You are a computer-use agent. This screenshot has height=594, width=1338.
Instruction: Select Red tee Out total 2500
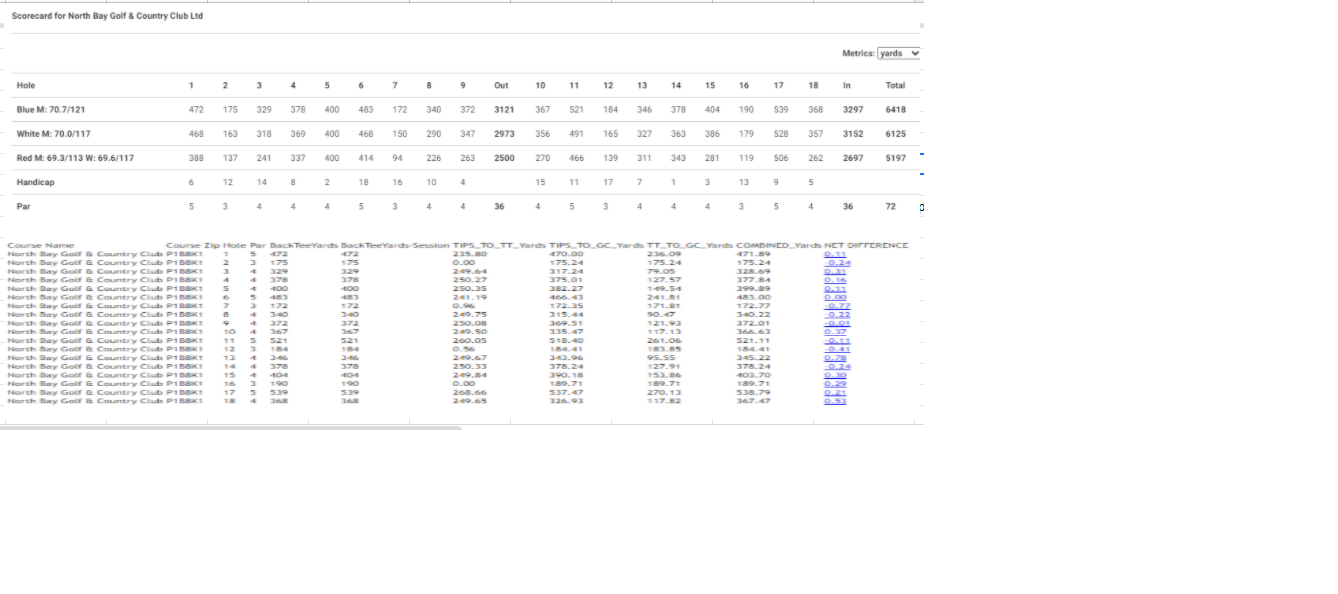[504, 158]
